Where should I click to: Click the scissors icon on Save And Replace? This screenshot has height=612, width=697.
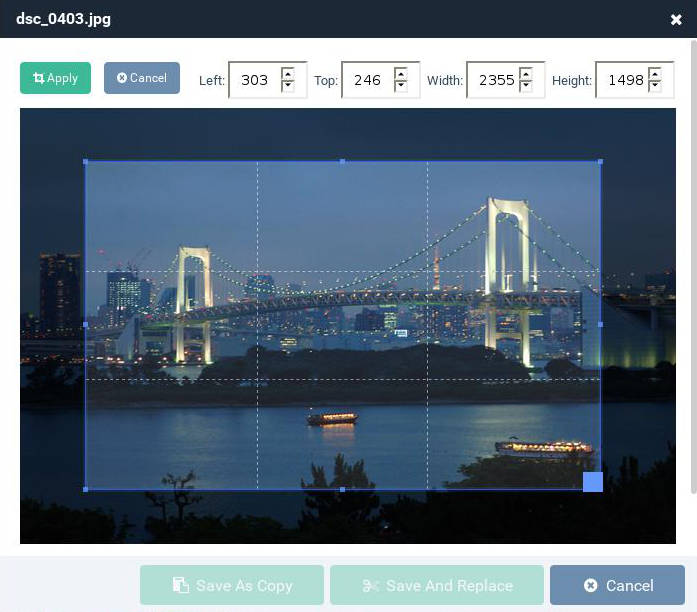(371, 585)
